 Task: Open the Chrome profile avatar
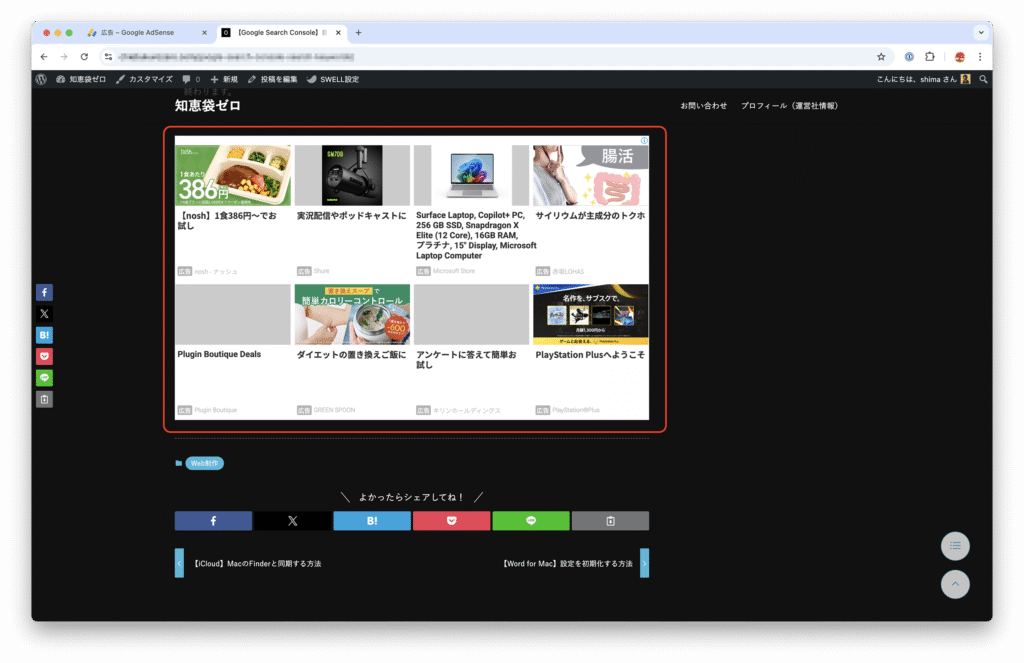click(x=959, y=57)
